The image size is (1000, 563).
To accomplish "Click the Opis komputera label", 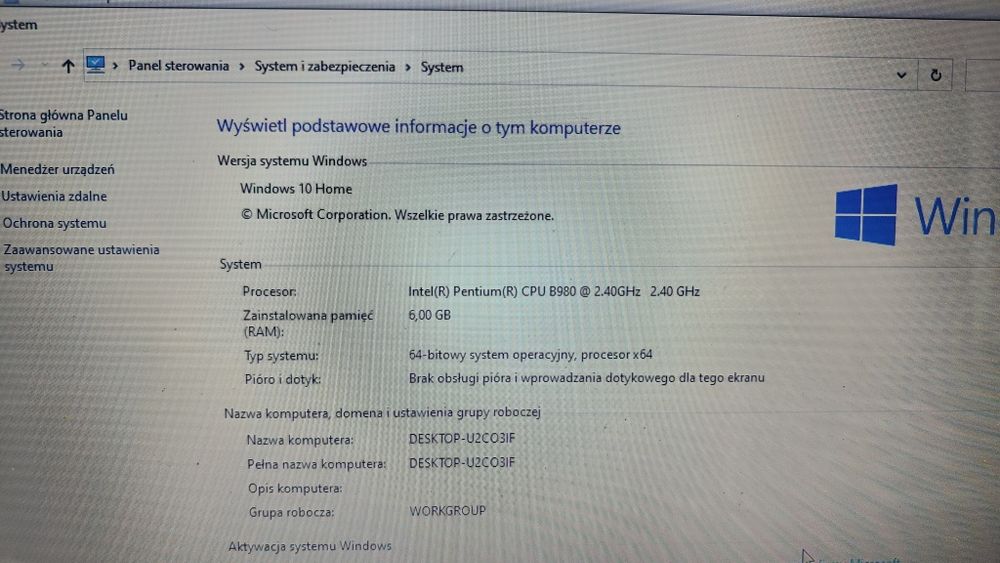I will pyautogui.click(x=295, y=488).
